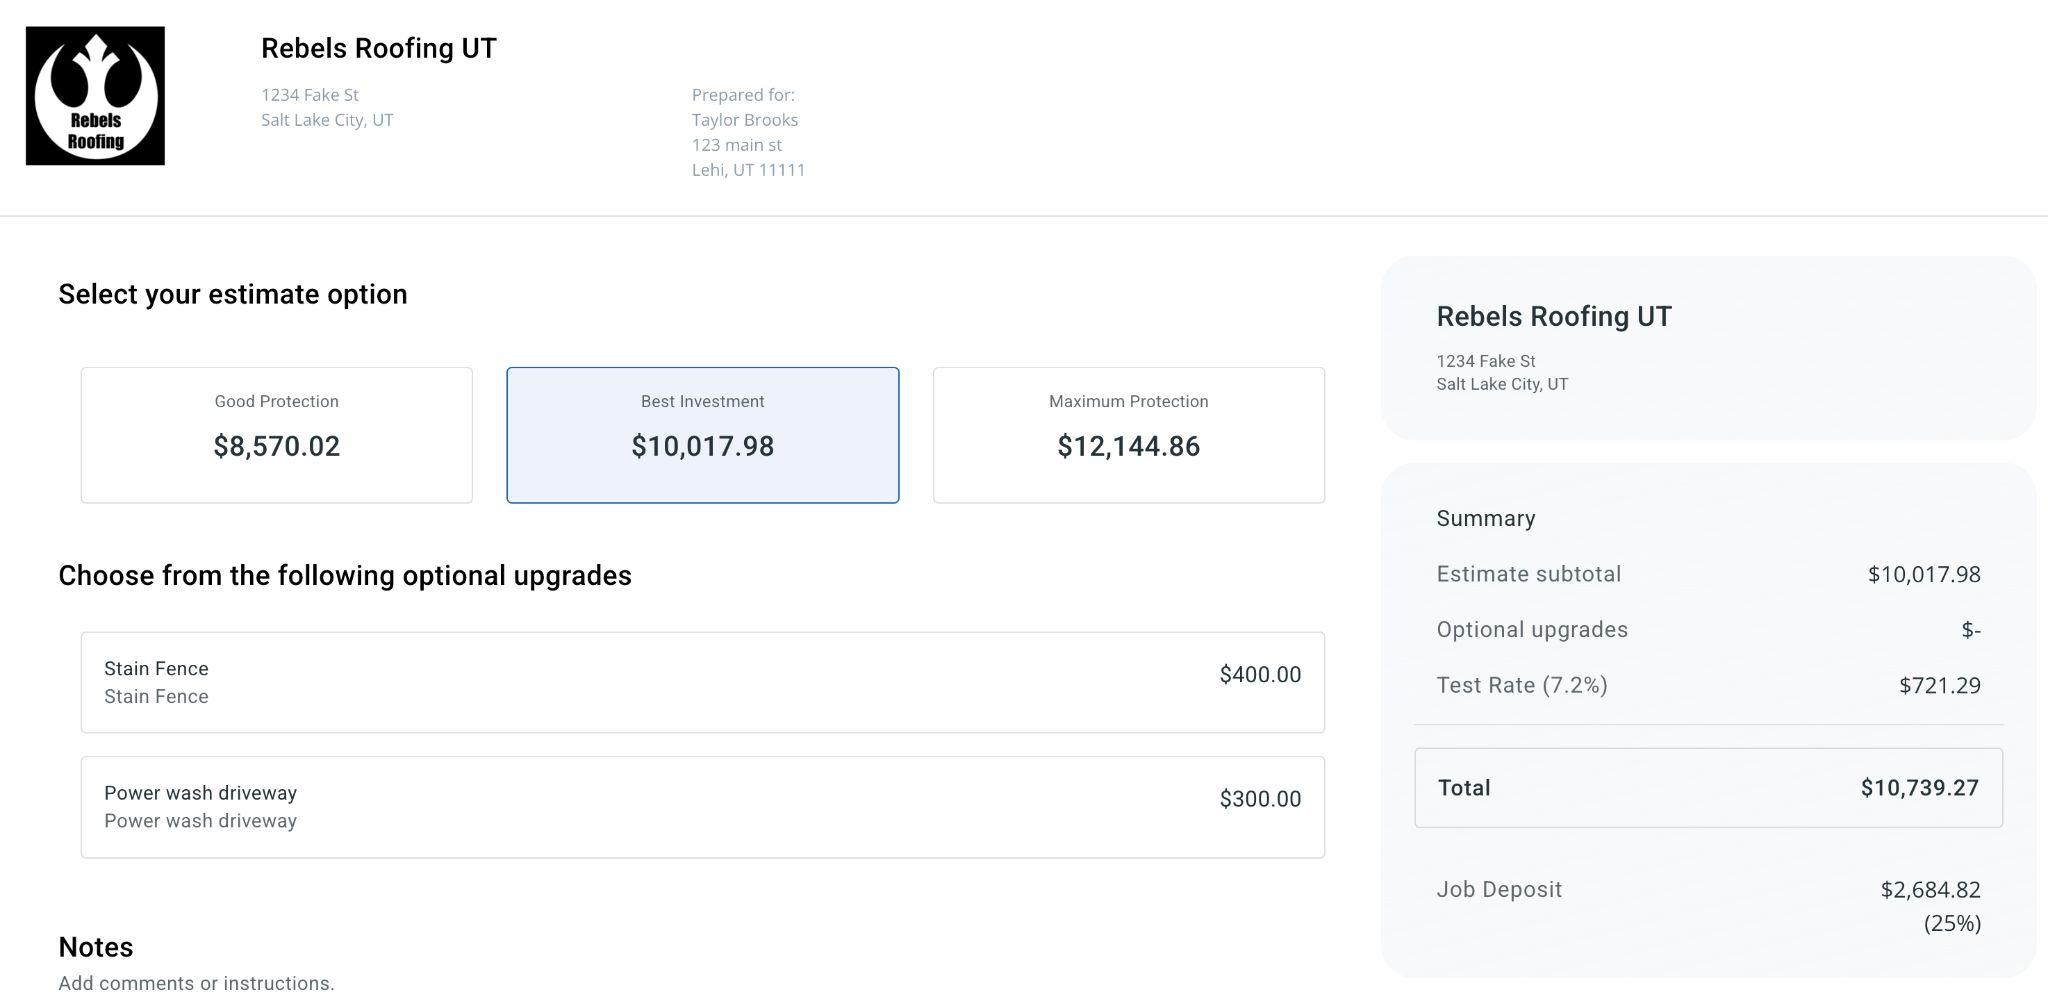Image resolution: width=2048 pixels, height=992 pixels.
Task: Add the Stain Fence optional upgrade
Action: pos(702,682)
